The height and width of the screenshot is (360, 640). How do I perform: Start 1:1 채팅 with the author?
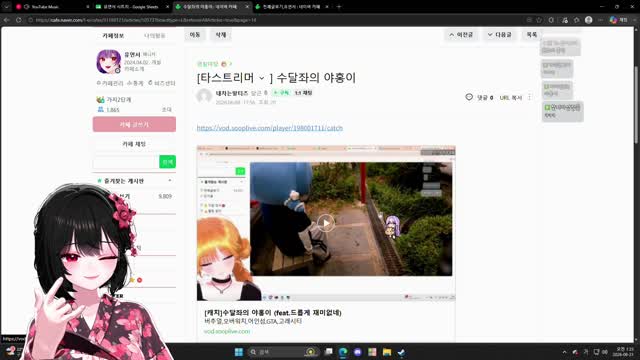(303, 93)
